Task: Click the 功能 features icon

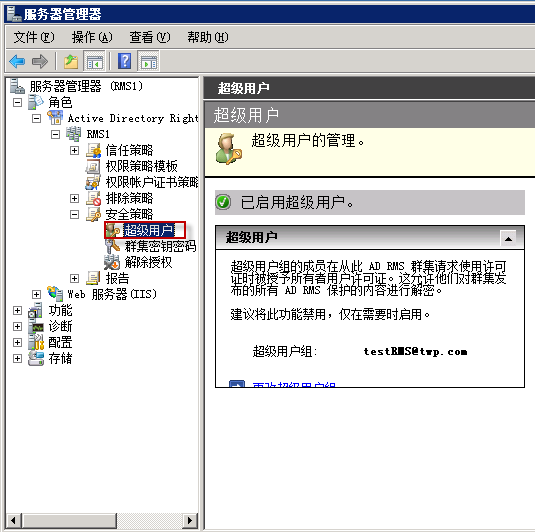Action: point(36,310)
